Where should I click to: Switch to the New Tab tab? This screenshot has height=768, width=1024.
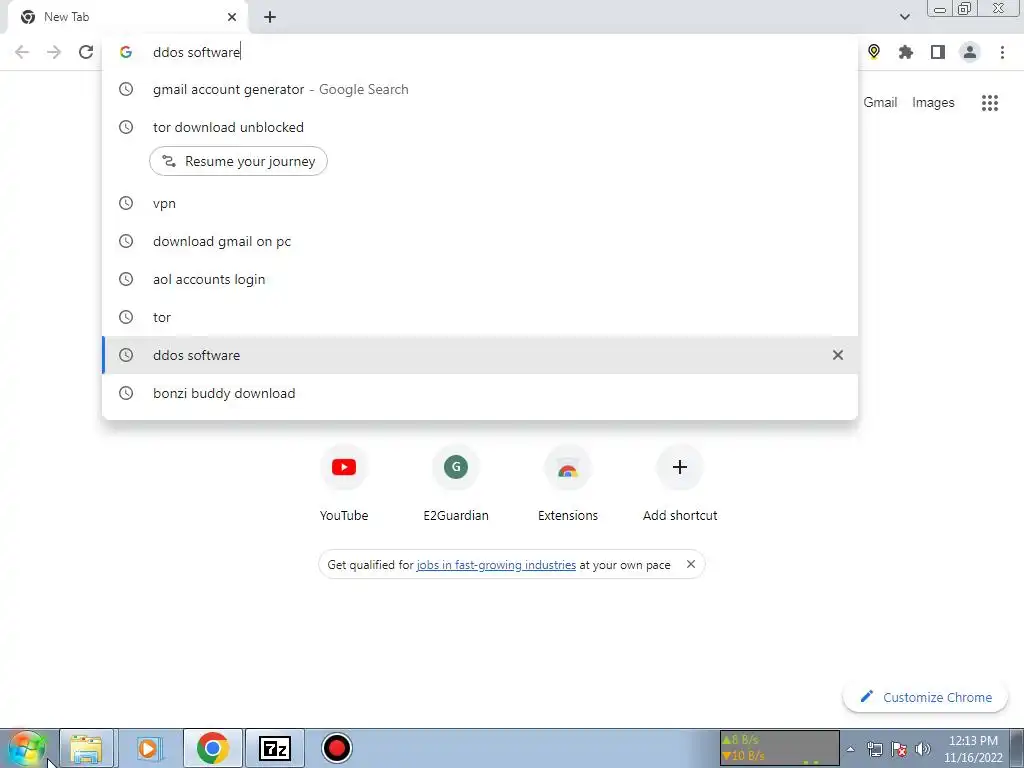click(x=127, y=17)
